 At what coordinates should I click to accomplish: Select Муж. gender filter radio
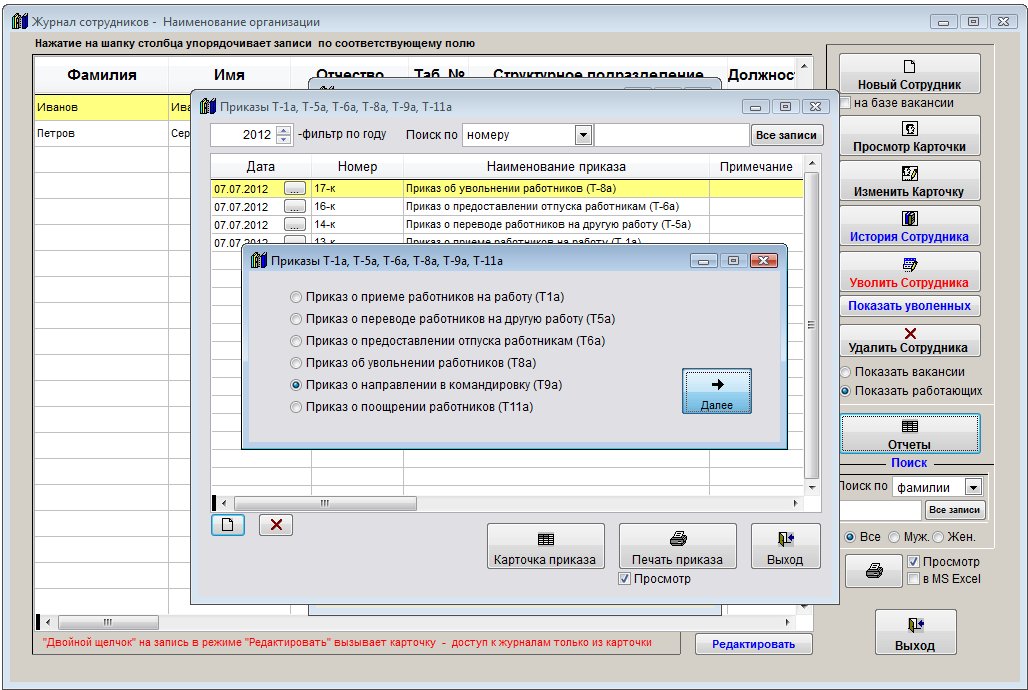(x=894, y=537)
